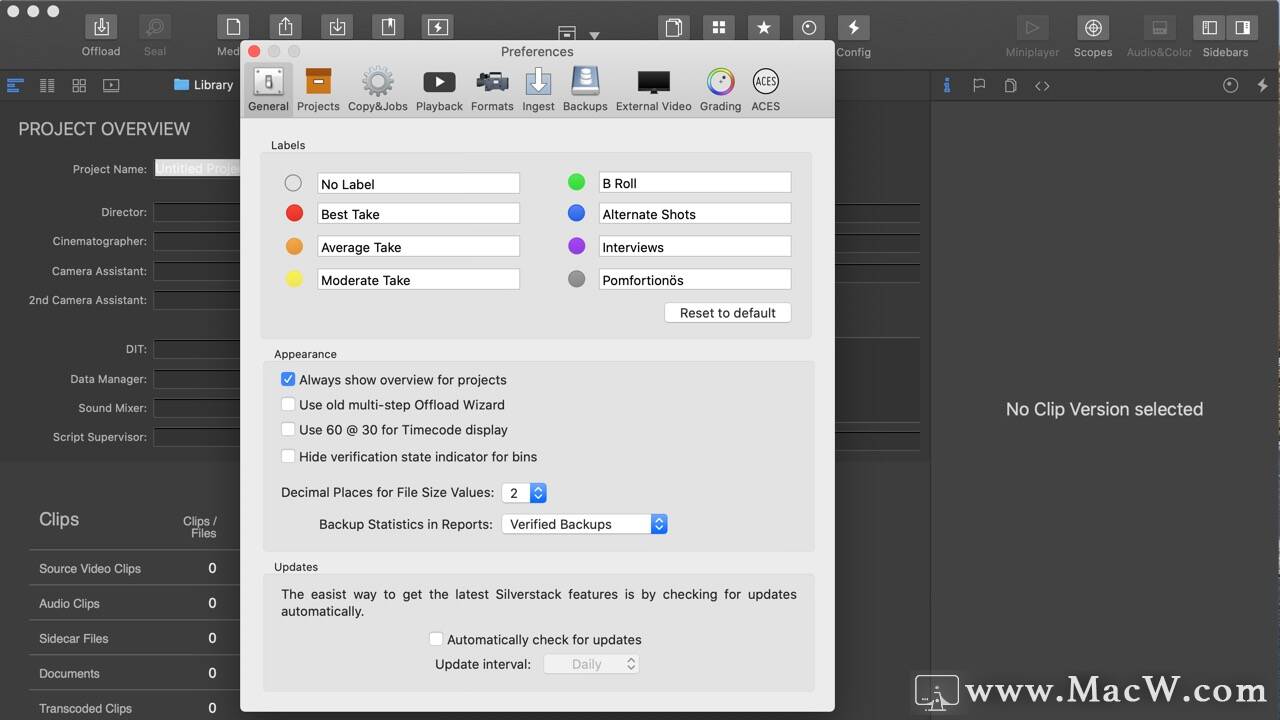Click the Project Name field in overview
The image size is (1280, 720).
197,169
